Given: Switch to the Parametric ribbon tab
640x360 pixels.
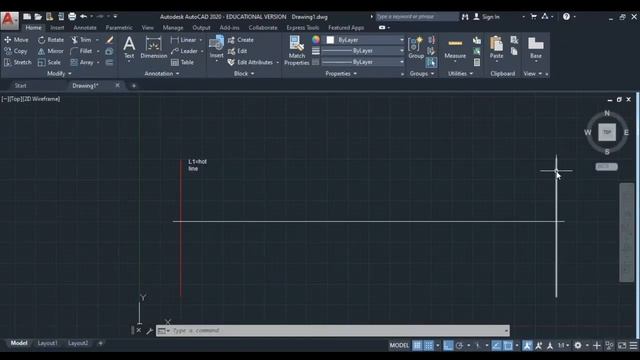Looking at the screenshot, I should [x=119, y=28].
